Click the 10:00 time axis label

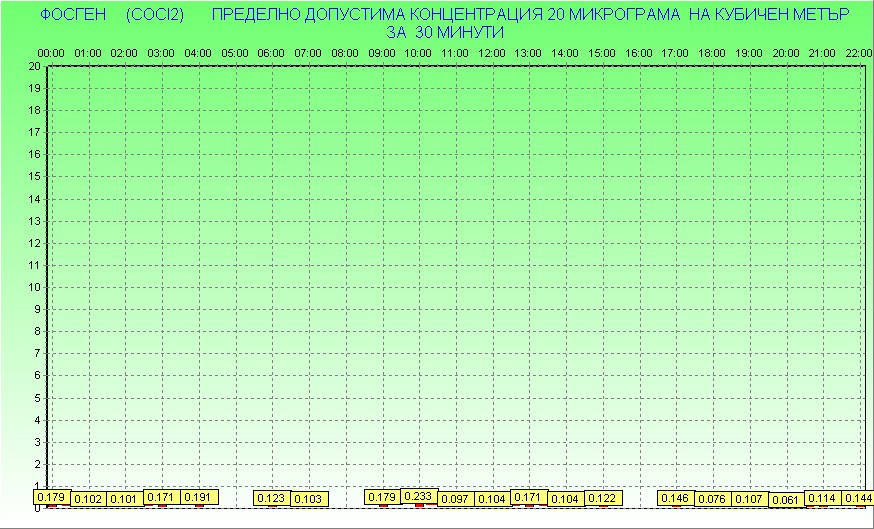click(418, 52)
